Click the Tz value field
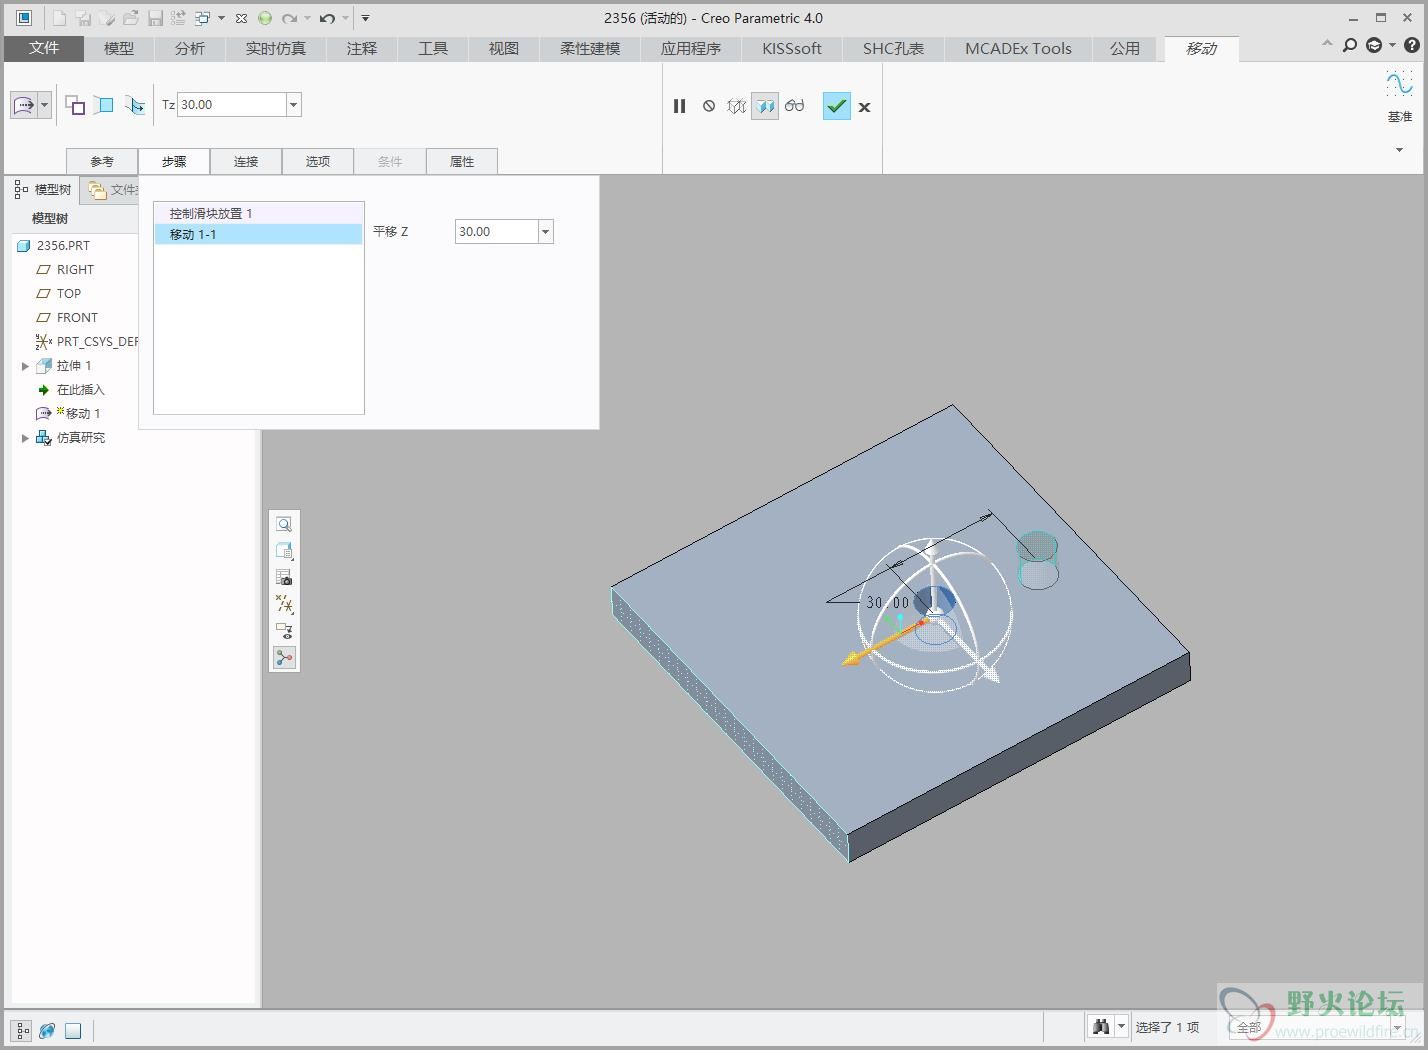Screen dimensions: 1428x1050 click(232, 105)
